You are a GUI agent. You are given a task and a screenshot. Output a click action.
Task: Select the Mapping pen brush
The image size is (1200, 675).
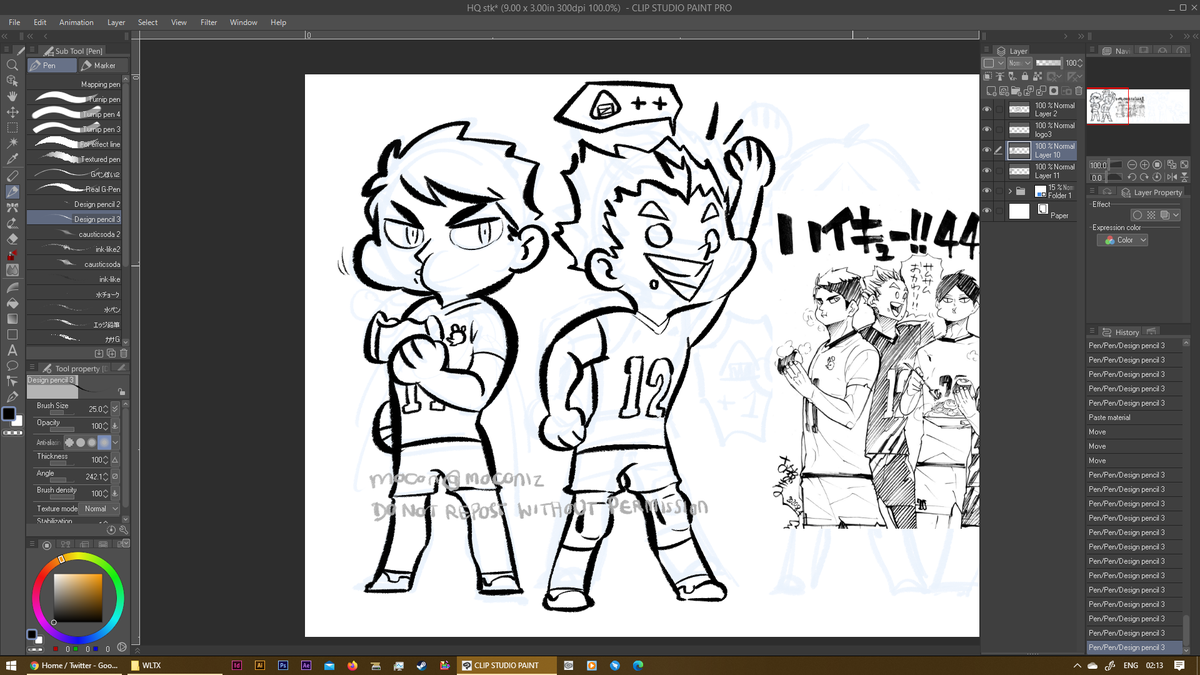point(75,85)
